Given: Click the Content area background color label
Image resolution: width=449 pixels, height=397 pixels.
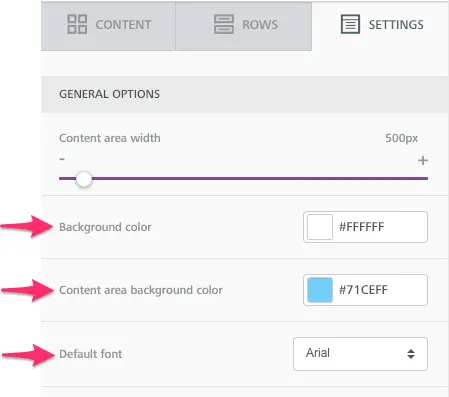Looking at the screenshot, I should (141, 290).
